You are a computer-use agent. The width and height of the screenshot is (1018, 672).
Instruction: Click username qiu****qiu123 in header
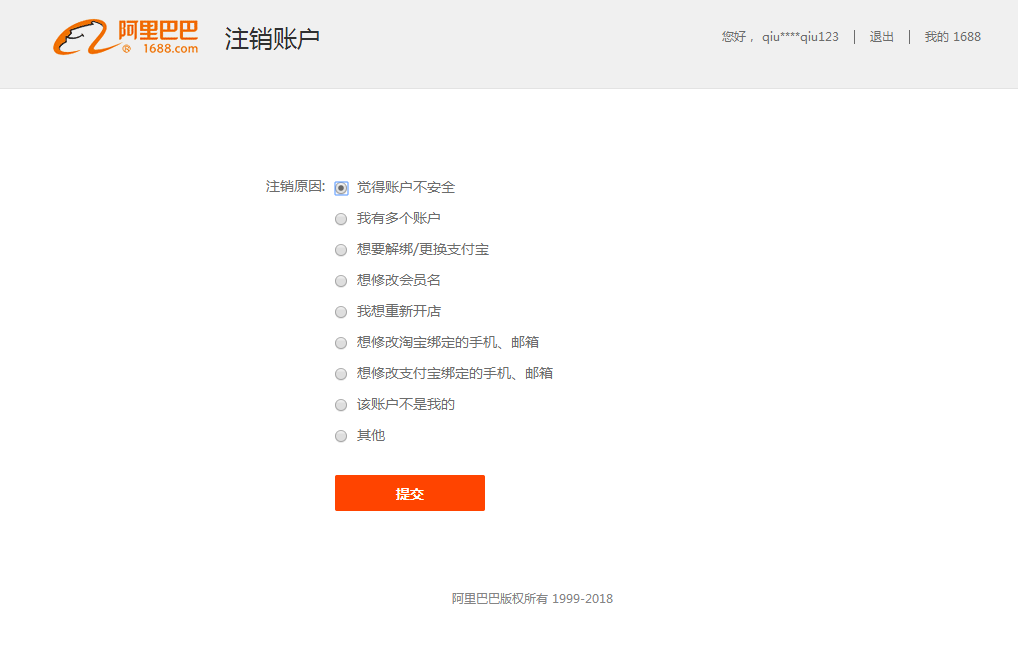click(800, 37)
